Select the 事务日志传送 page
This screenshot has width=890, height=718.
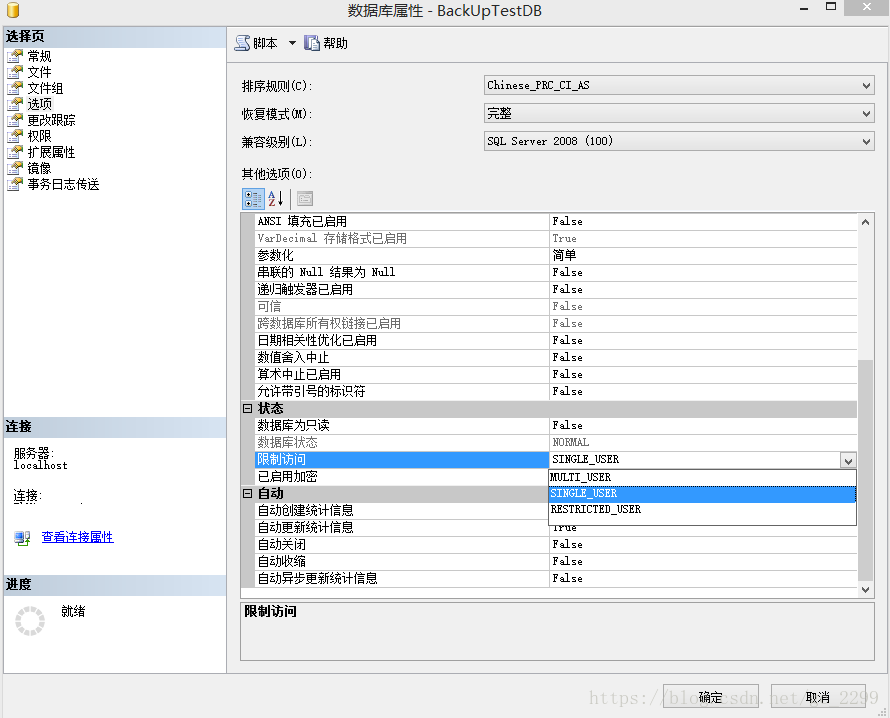point(63,185)
